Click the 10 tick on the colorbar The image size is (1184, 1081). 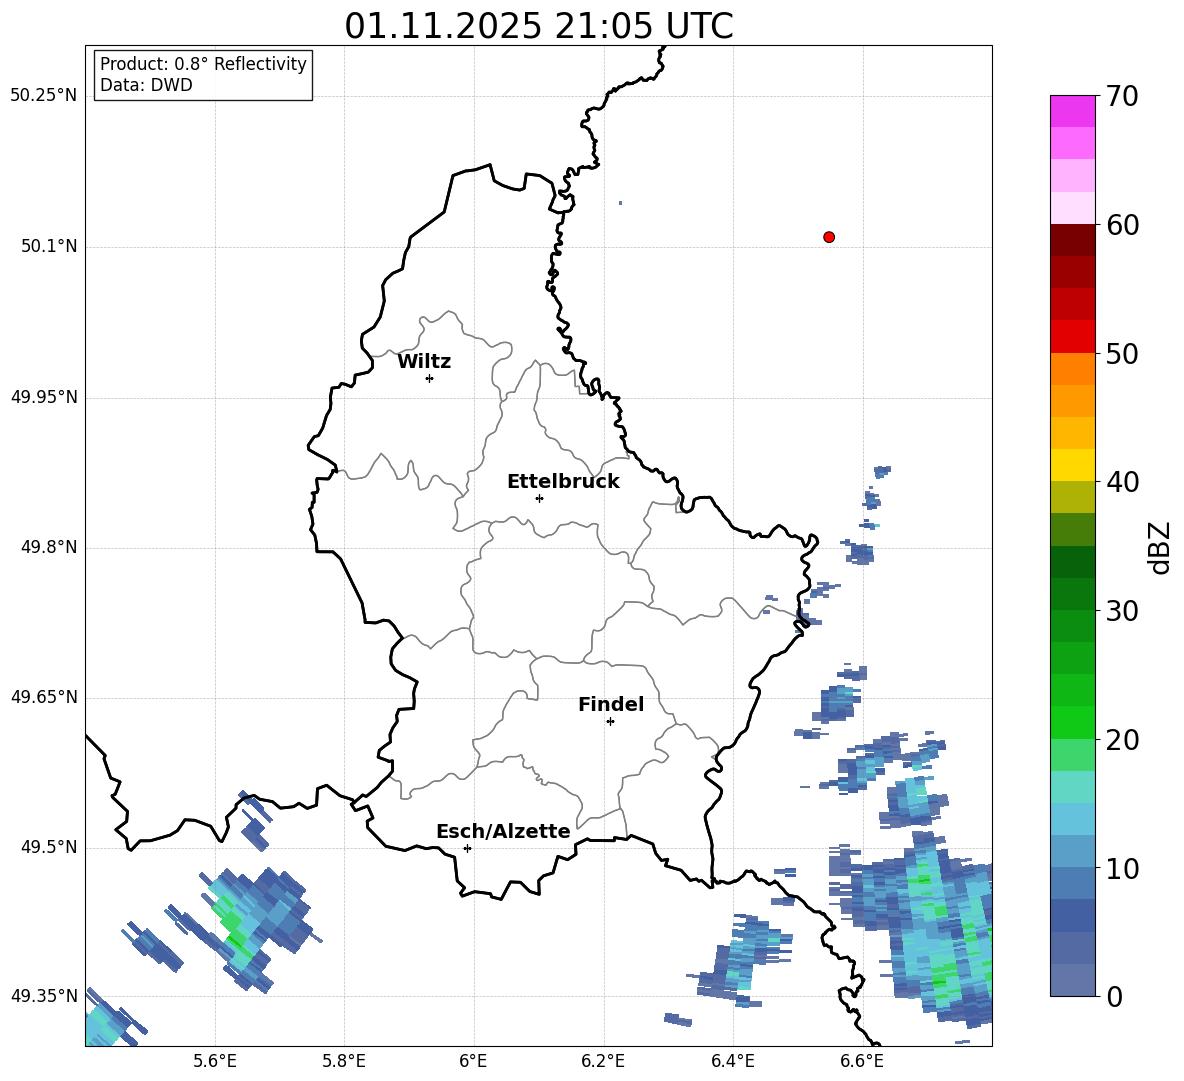click(x=1122, y=869)
